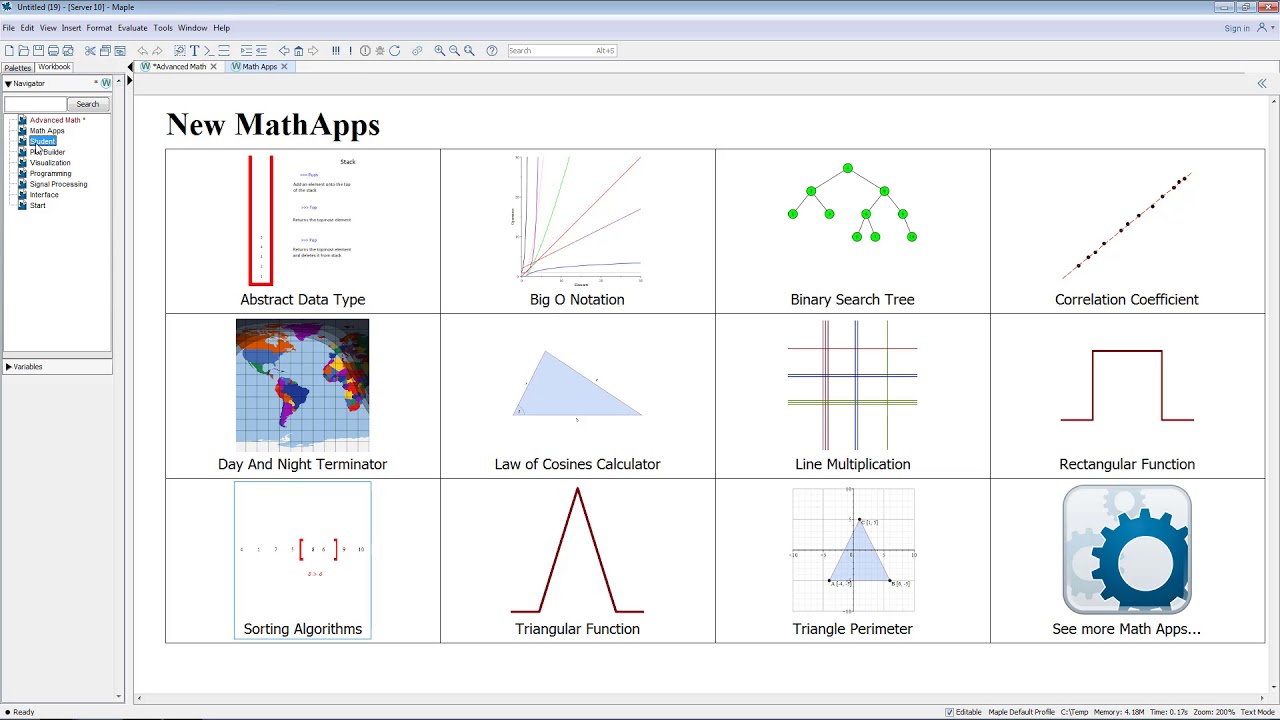Expand the Variables panel
The height and width of the screenshot is (720, 1280).
point(8,367)
